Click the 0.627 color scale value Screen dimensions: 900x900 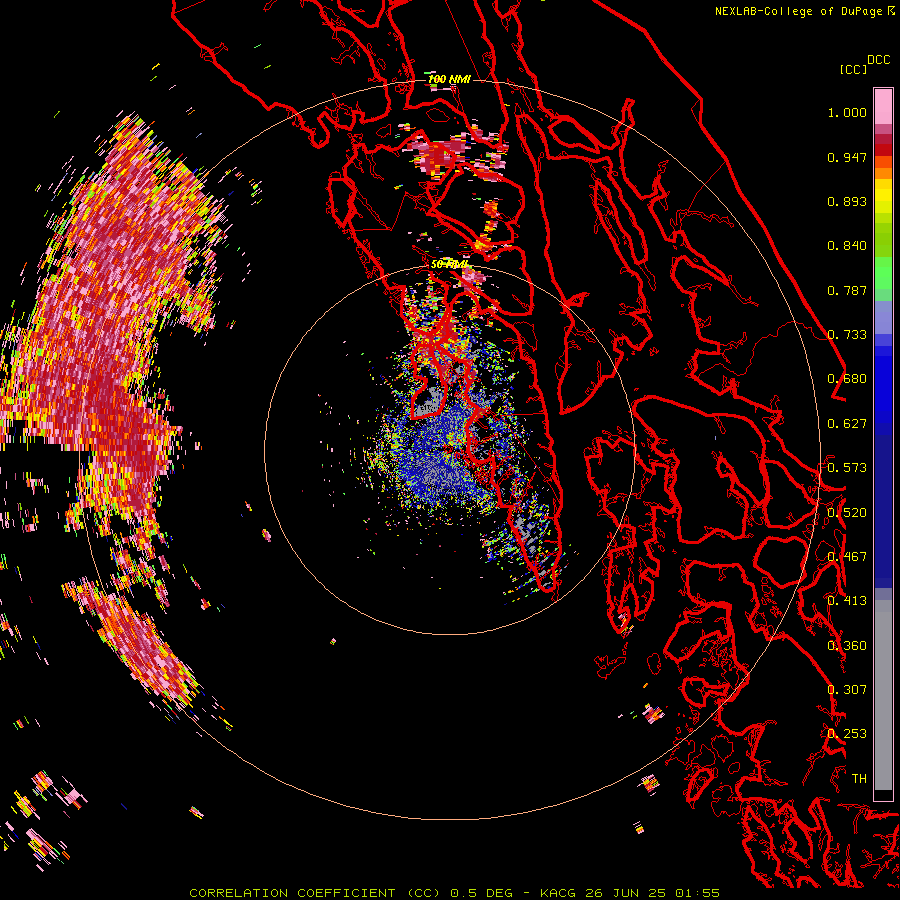tap(847, 424)
